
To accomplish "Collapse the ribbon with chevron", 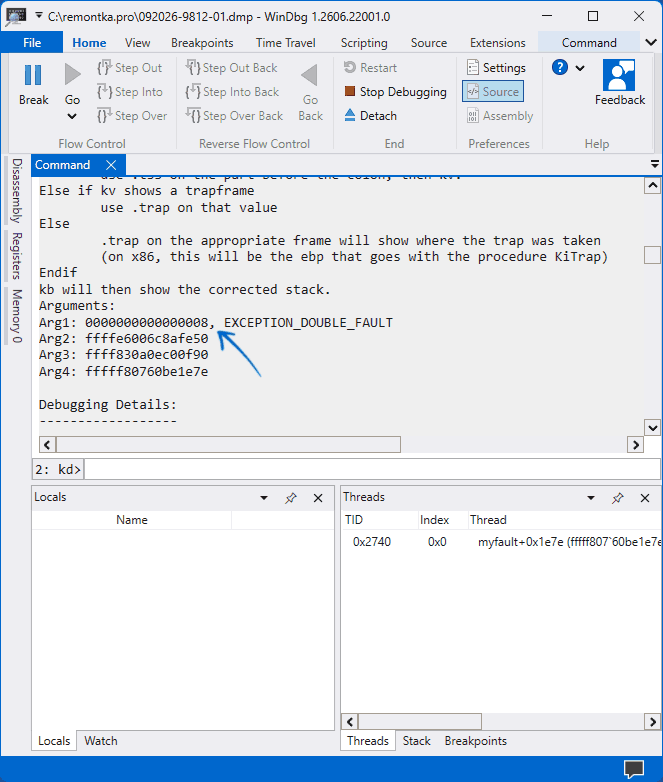I will click(651, 42).
